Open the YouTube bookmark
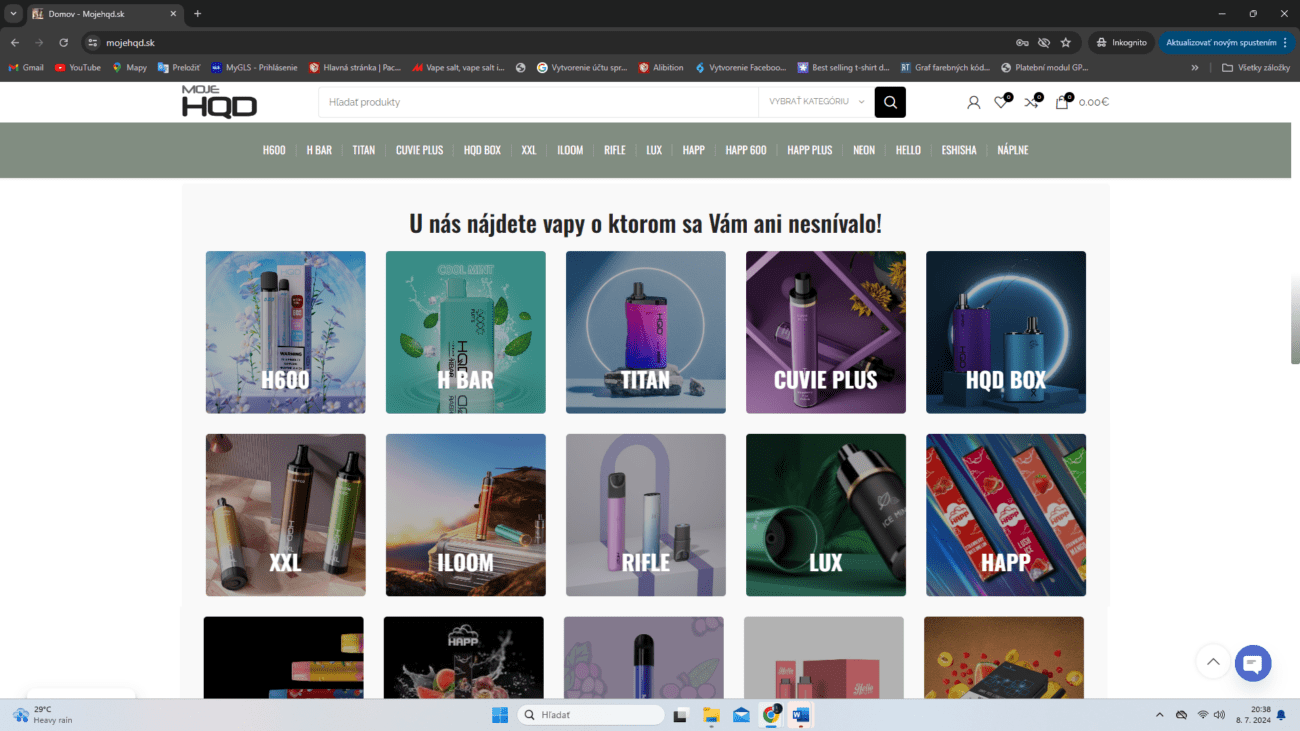Viewport: 1300px width, 731px height. tap(78, 68)
